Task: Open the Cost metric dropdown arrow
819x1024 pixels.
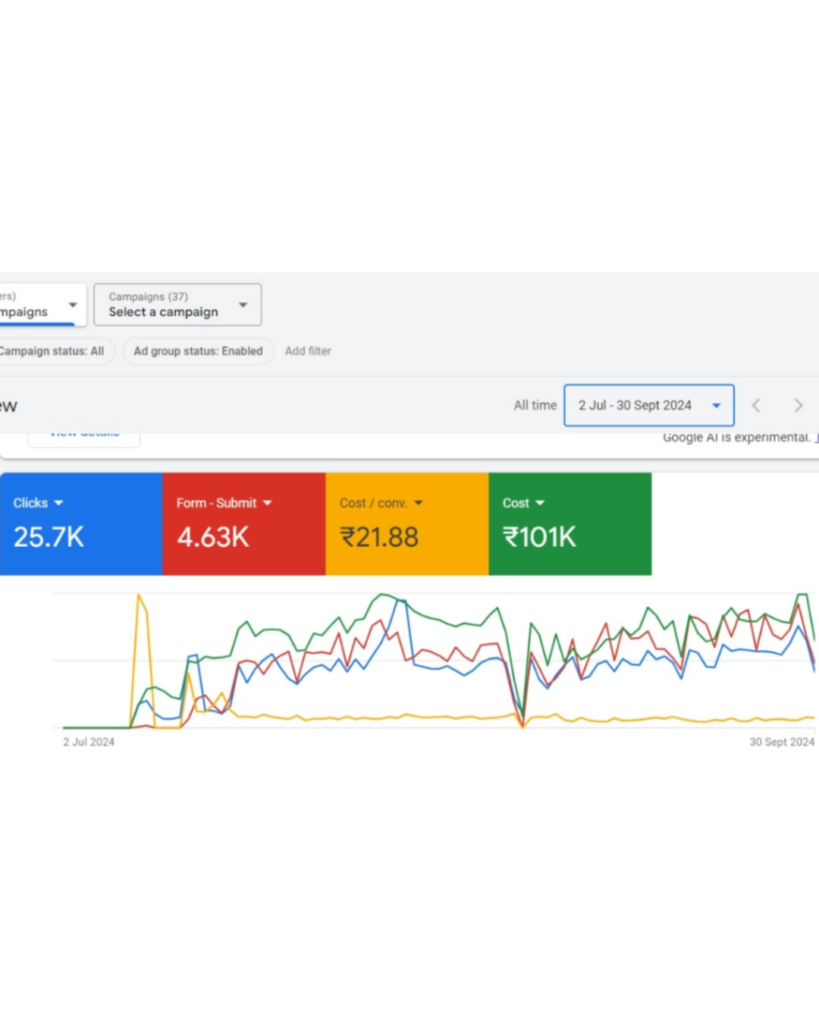Action: click(540, 503)
